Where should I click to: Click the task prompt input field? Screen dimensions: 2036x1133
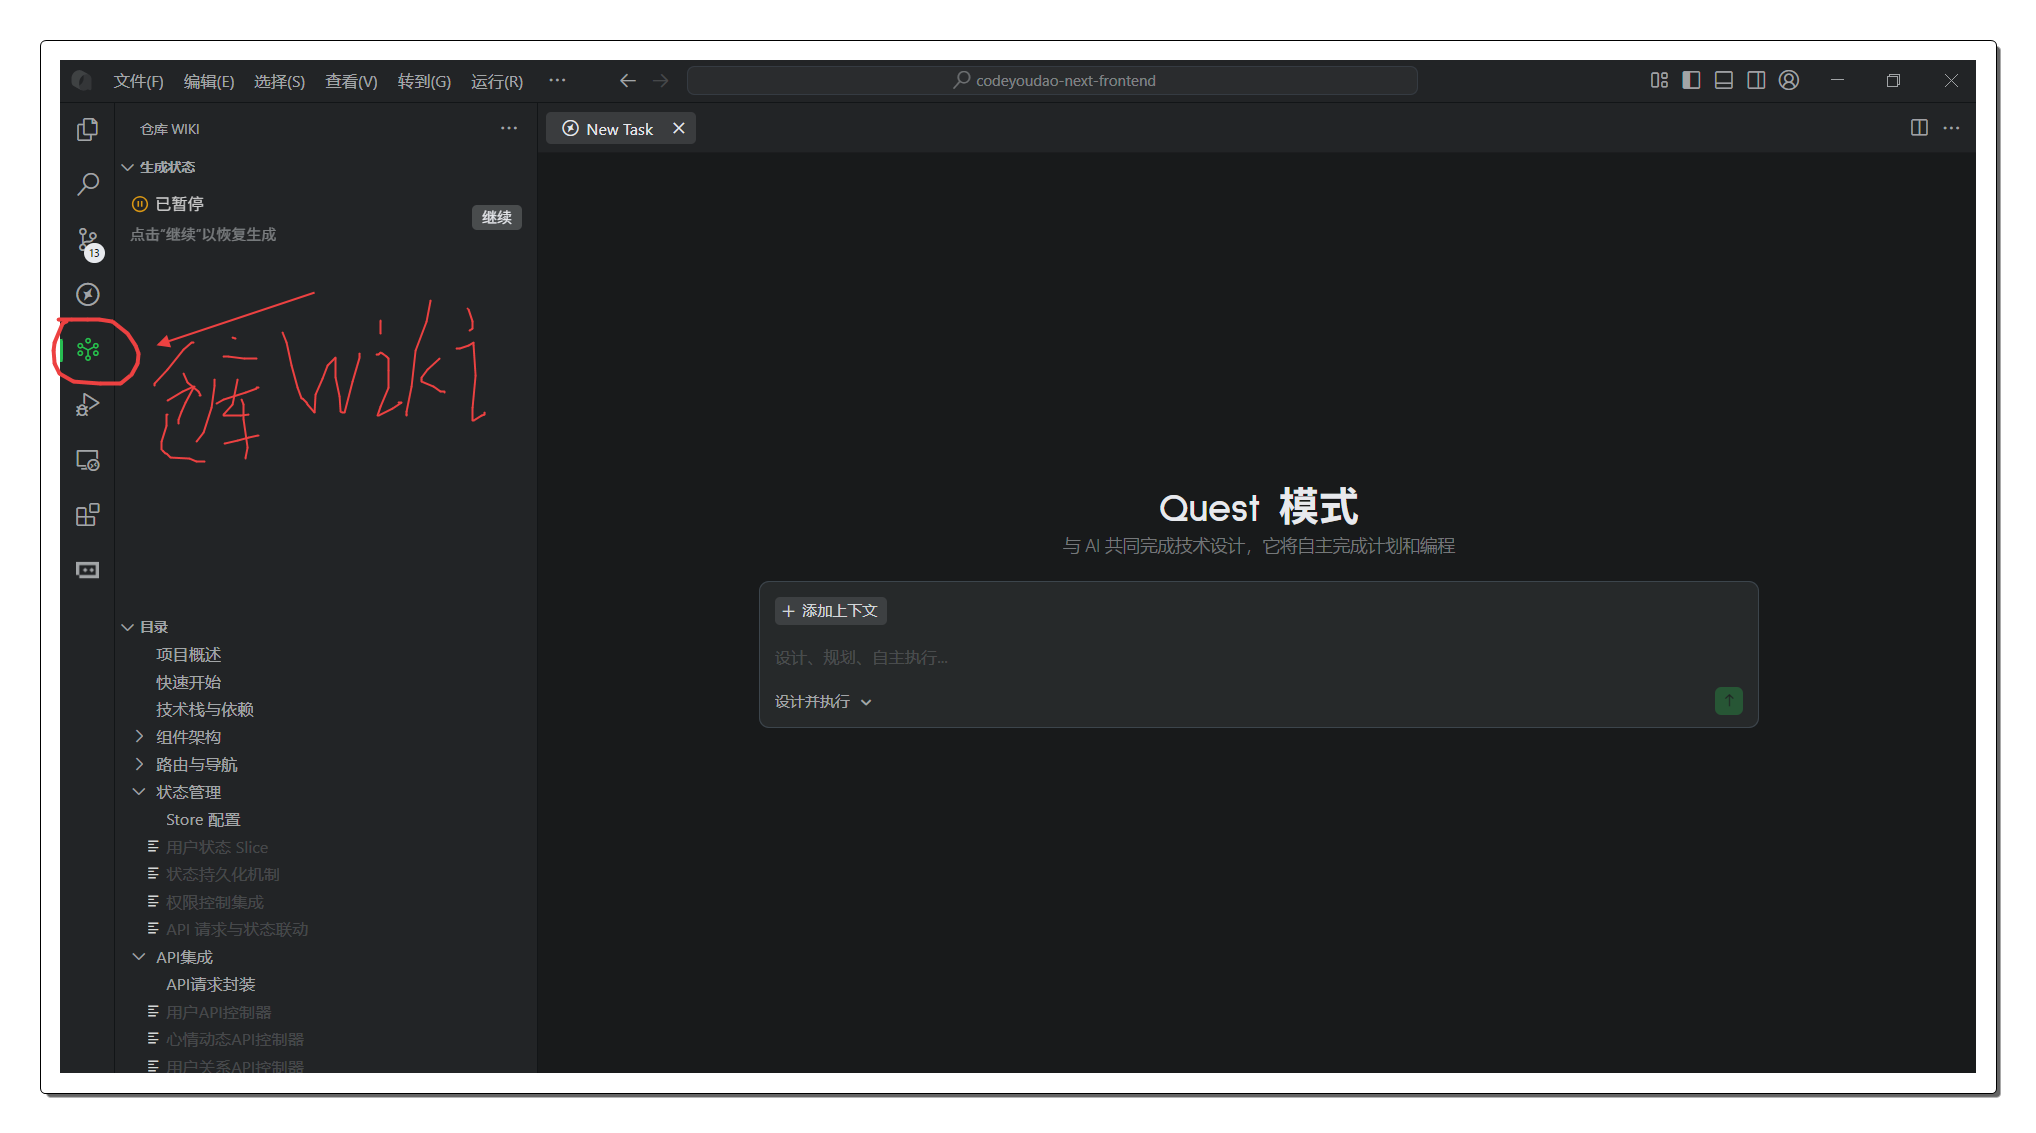(x=1258, y=657)
